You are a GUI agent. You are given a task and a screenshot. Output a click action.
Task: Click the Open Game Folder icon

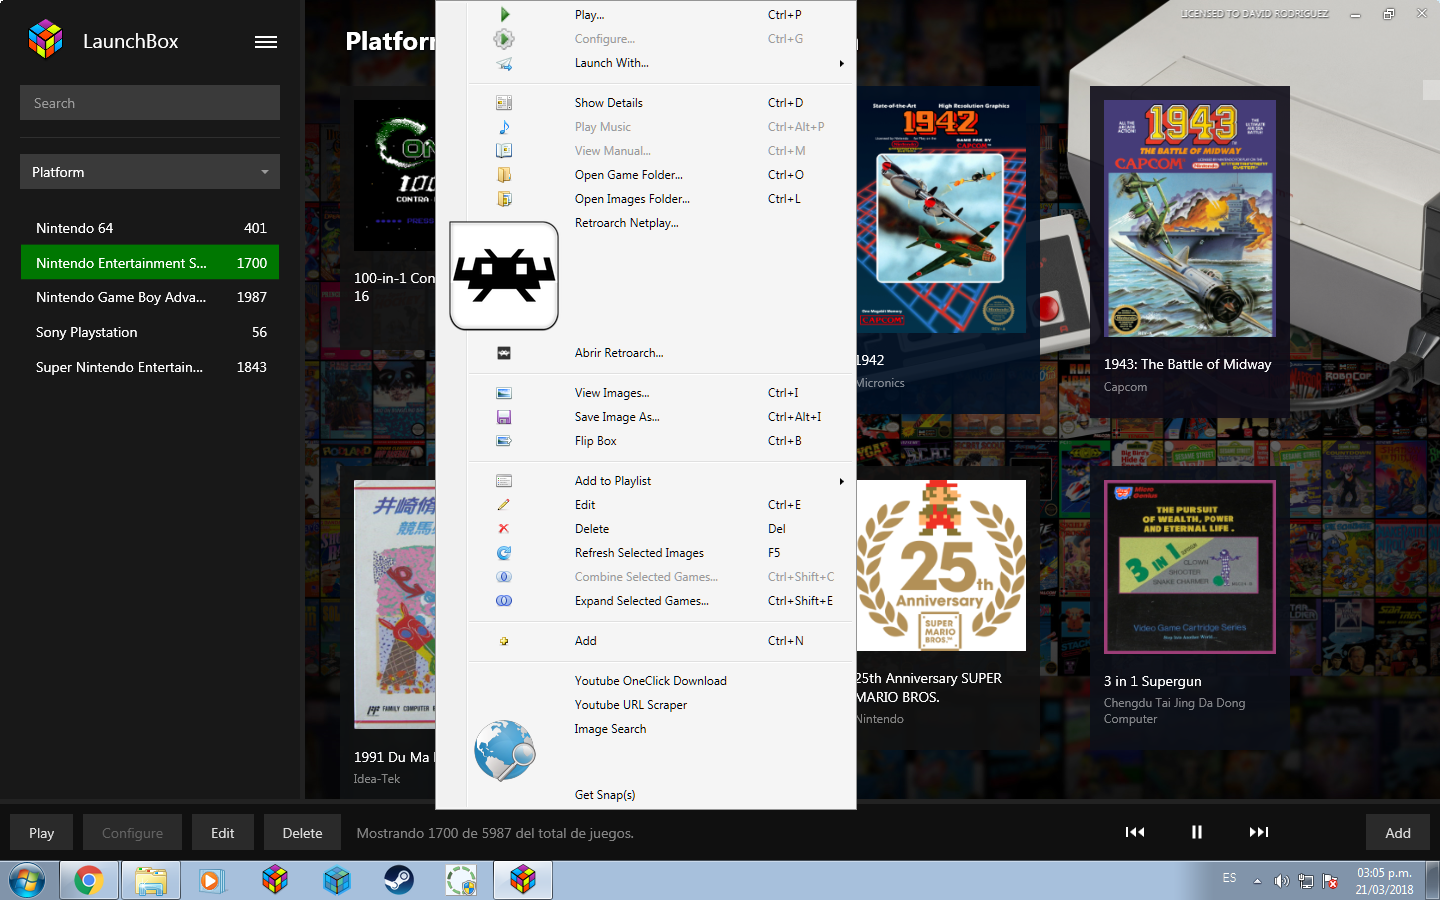click(x=504, y=175)
